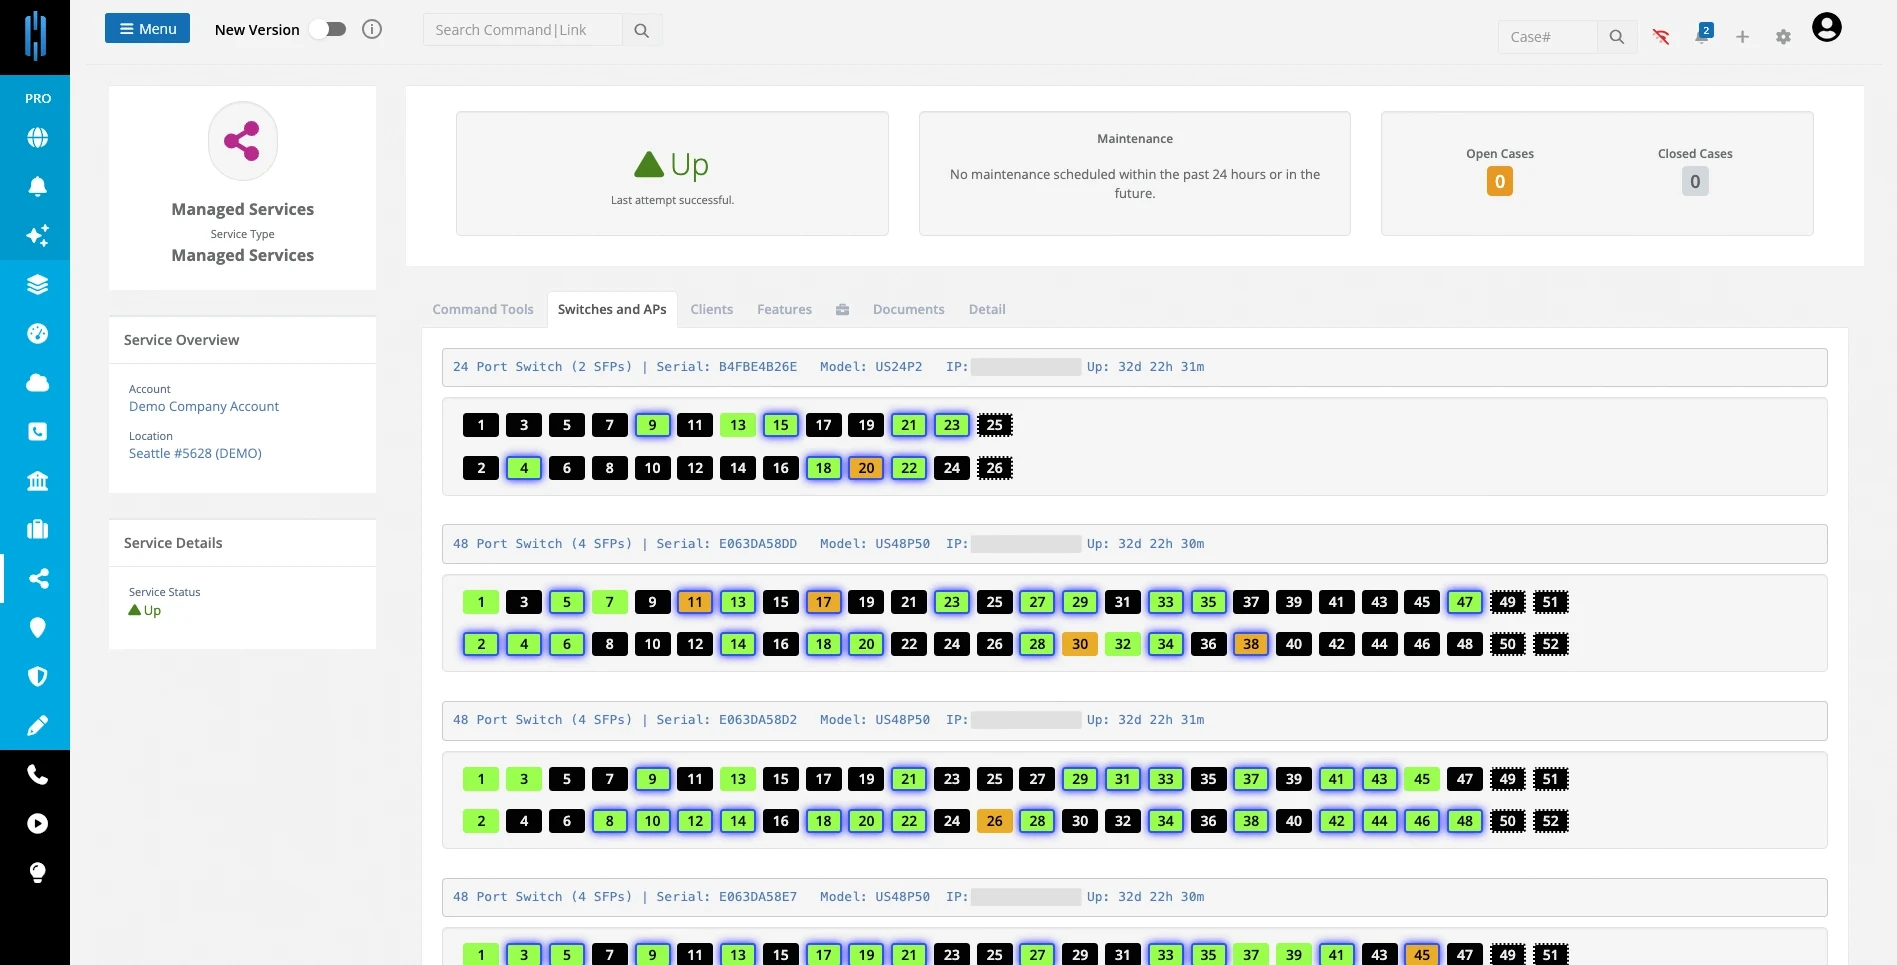The width and height of the screenshot is (1897, 965).
Task: Open the settings gear icon in header
Action: (1783, 37)
